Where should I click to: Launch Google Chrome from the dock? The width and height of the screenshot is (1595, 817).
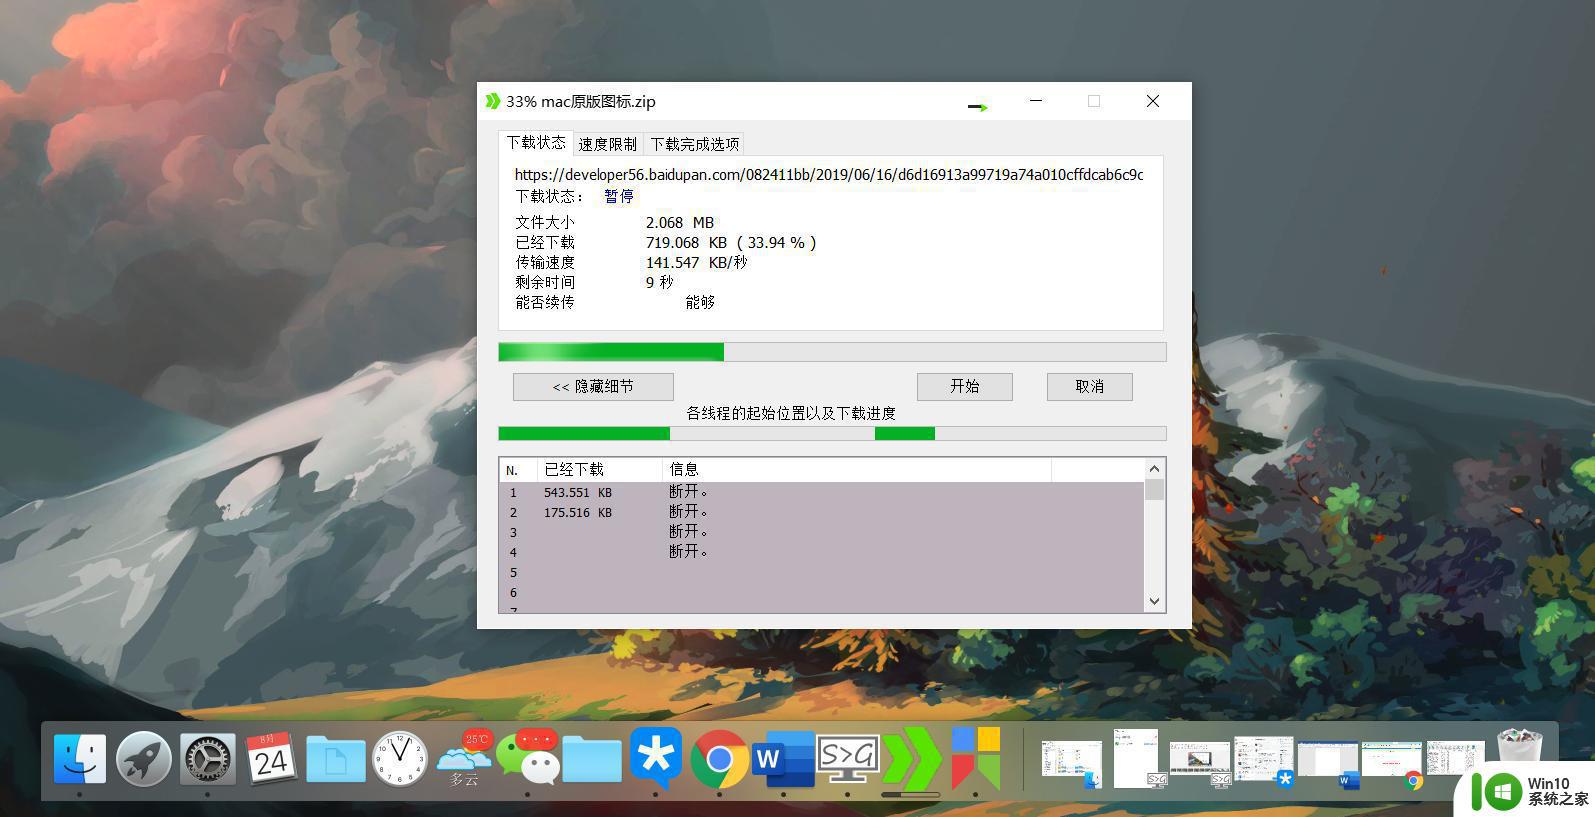coord(719,759)
